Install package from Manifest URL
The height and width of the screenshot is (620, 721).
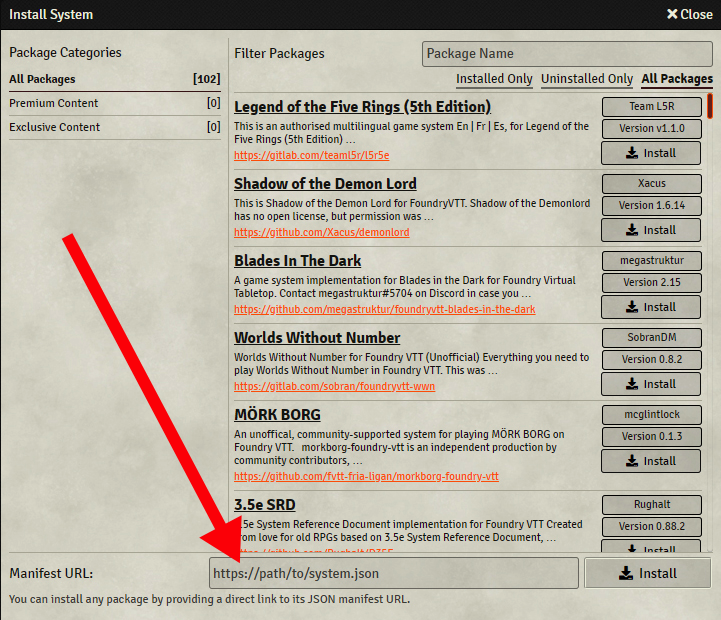(647, 573)
